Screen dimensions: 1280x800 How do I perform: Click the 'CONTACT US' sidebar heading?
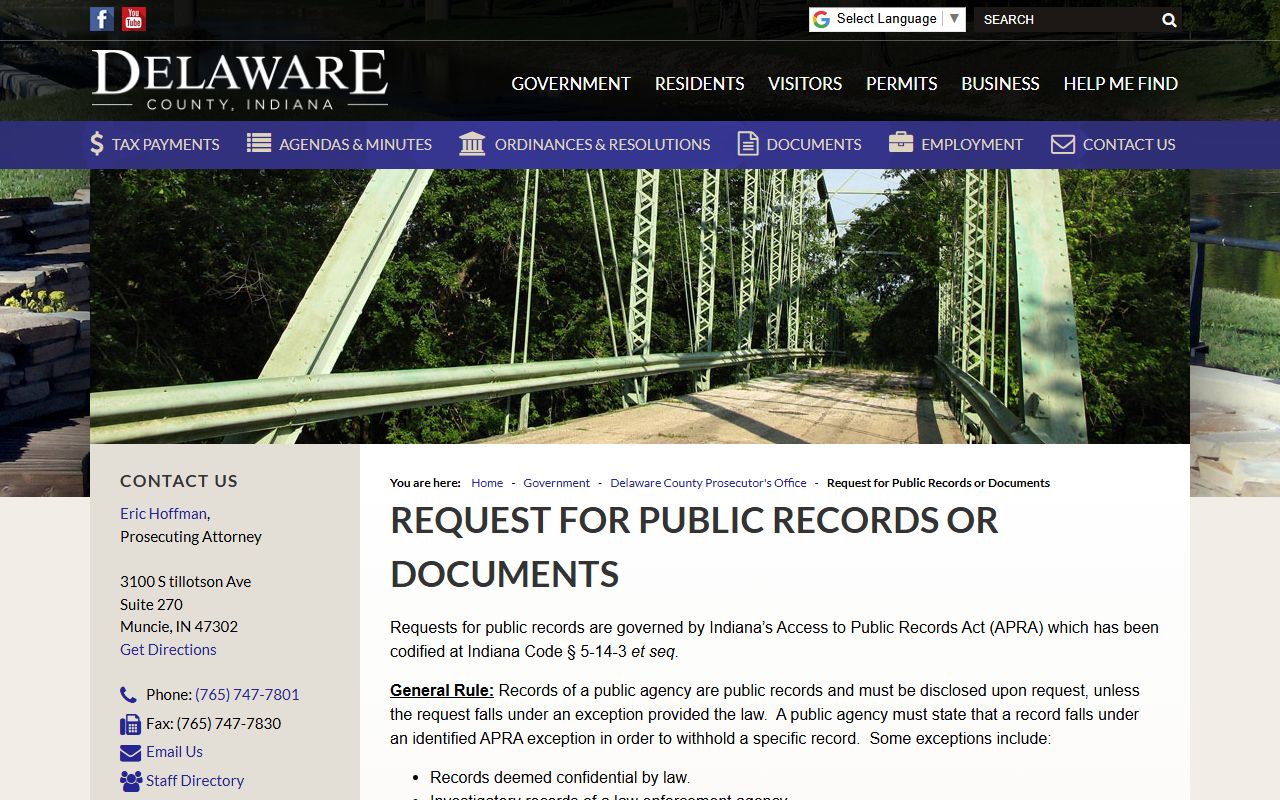(x=179, y=481)
